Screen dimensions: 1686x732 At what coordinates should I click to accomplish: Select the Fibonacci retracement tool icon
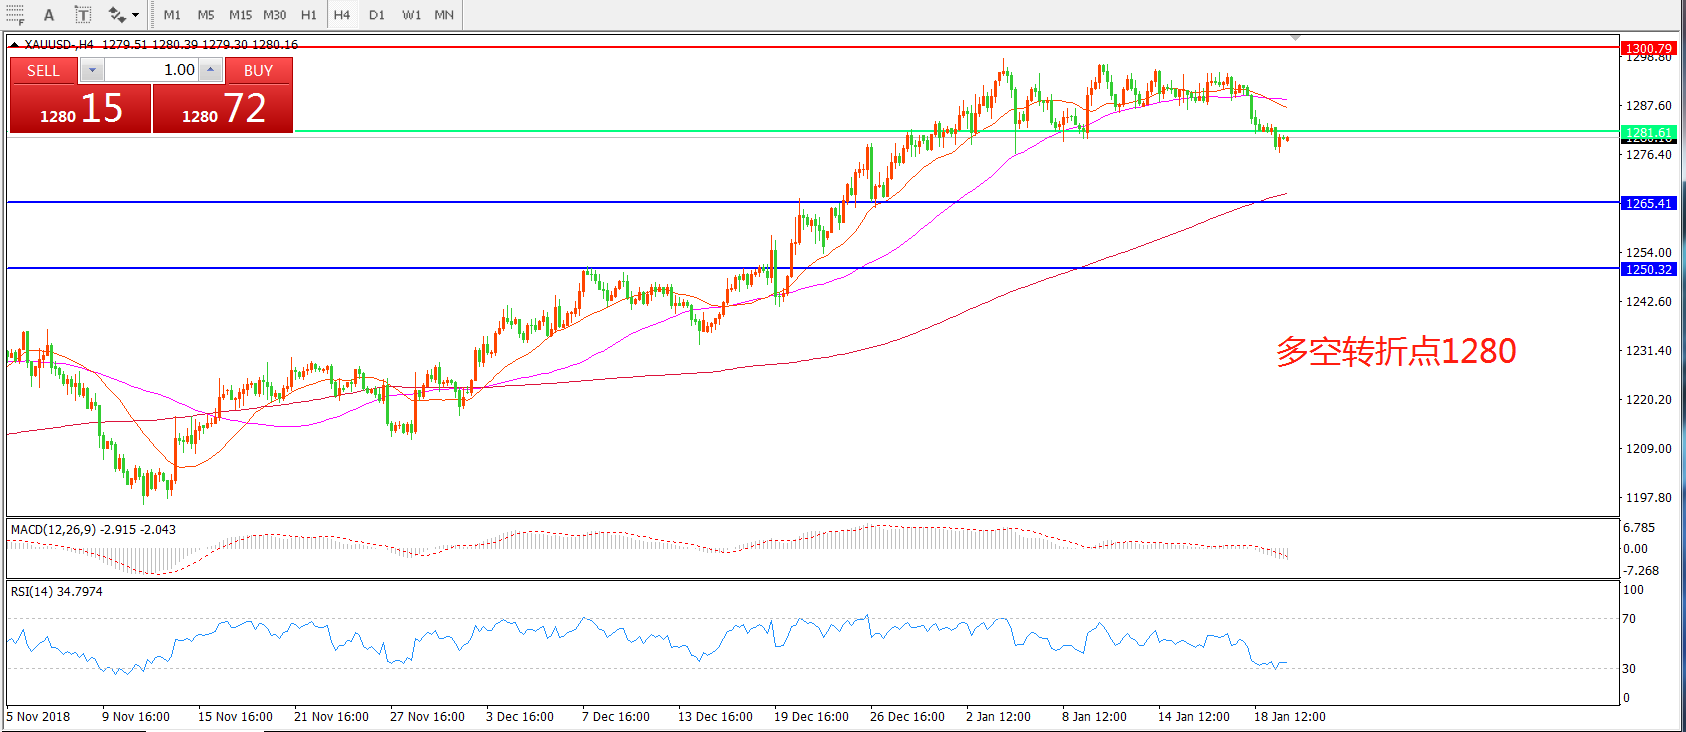coord(15,14)
